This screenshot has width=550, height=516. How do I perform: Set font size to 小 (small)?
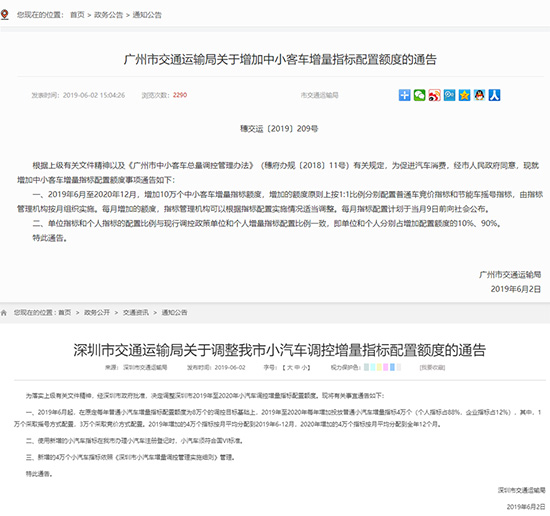[x=304, y=367]
